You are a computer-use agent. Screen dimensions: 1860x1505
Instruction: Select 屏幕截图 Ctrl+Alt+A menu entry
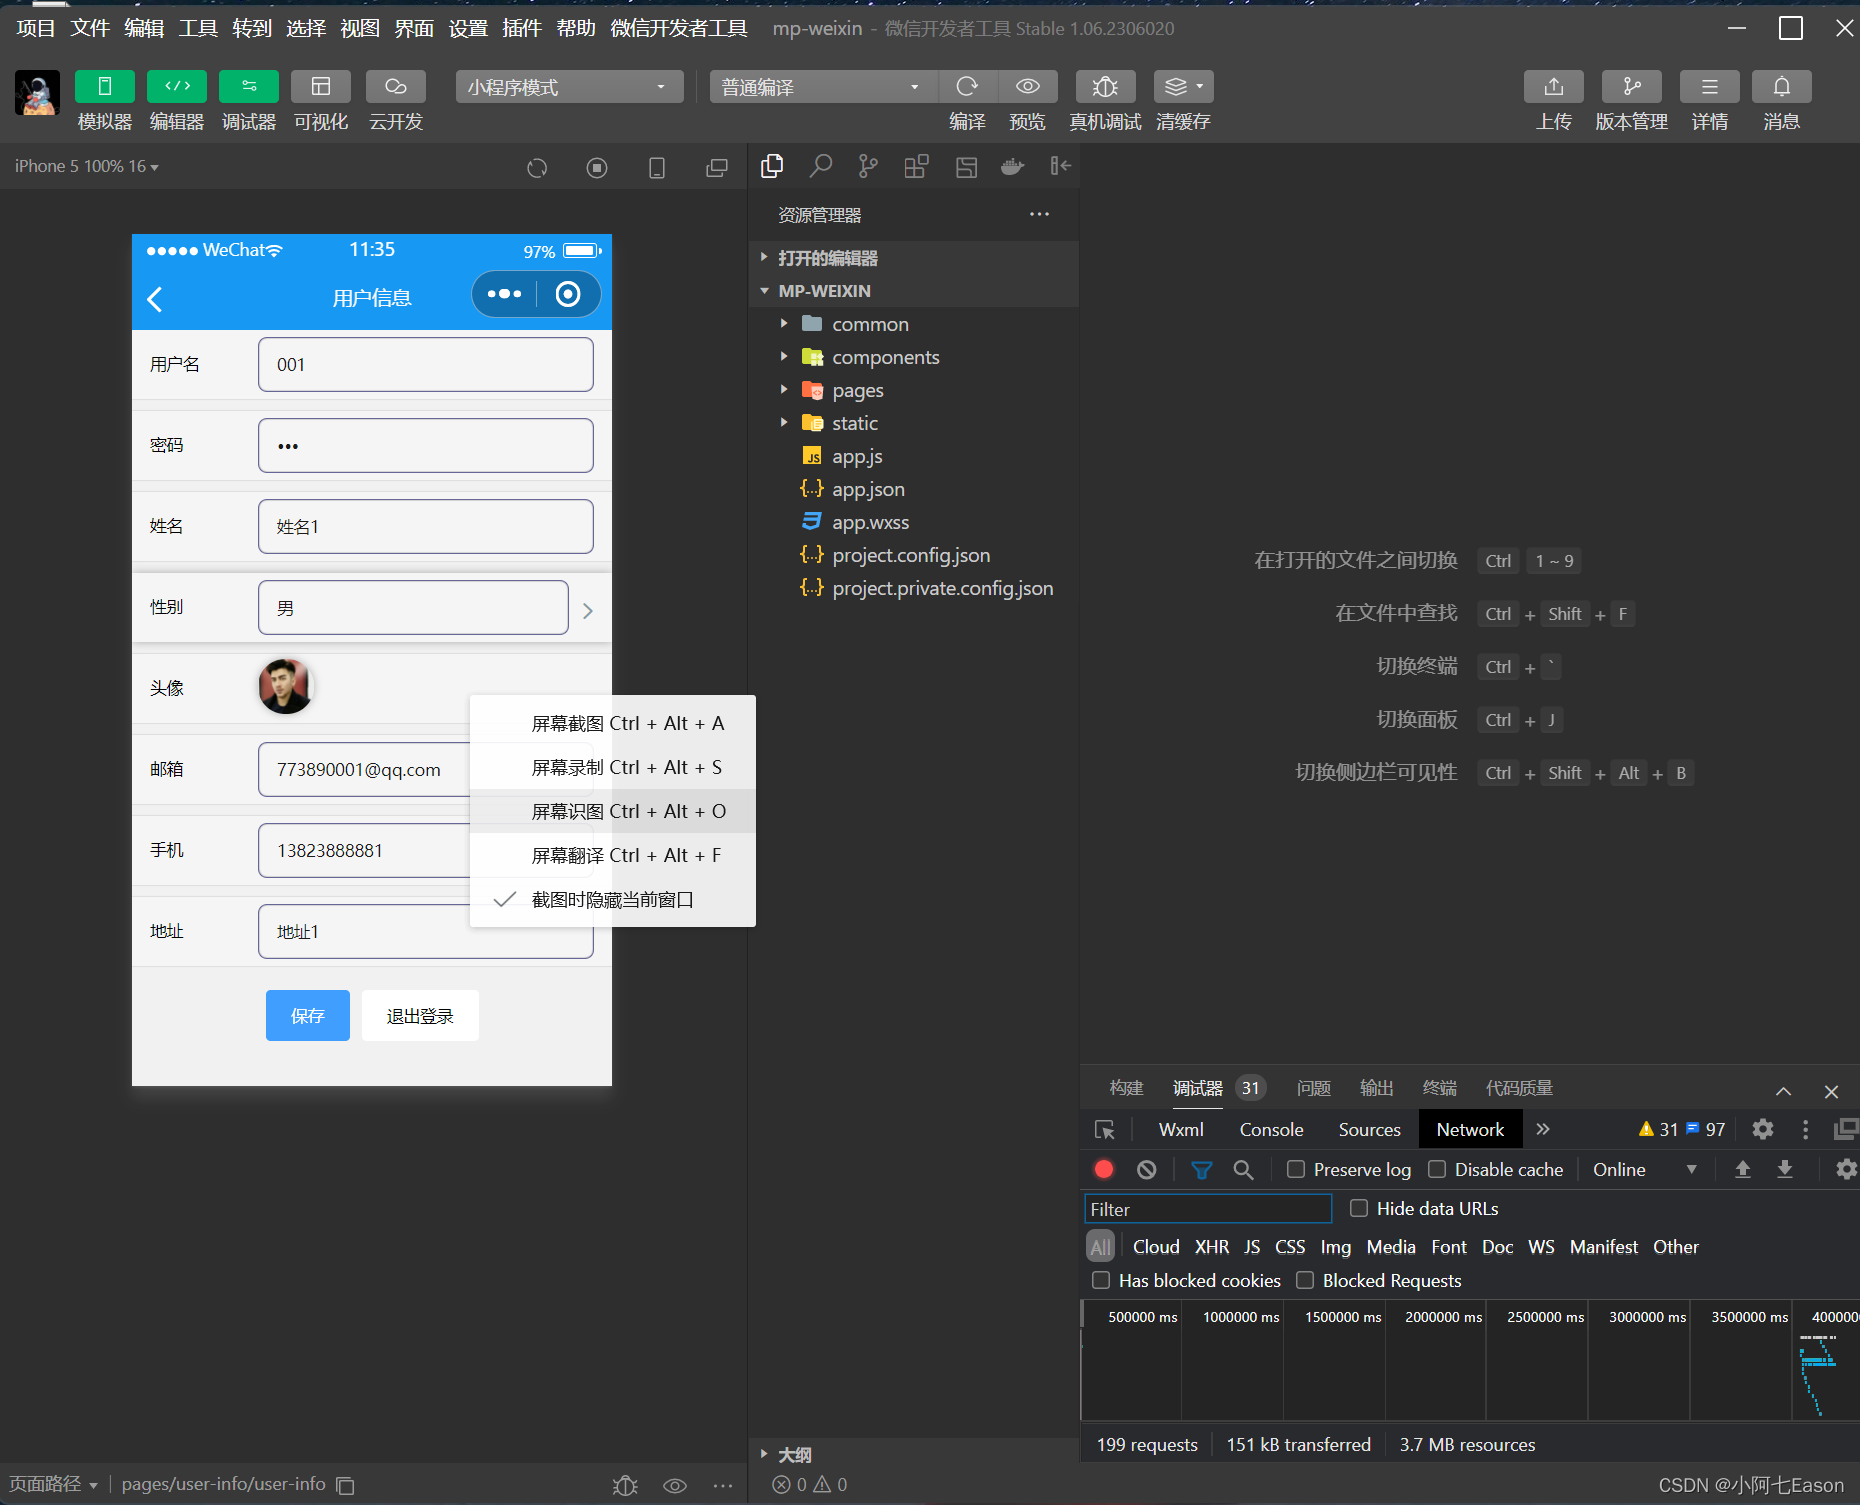[612, 723]
